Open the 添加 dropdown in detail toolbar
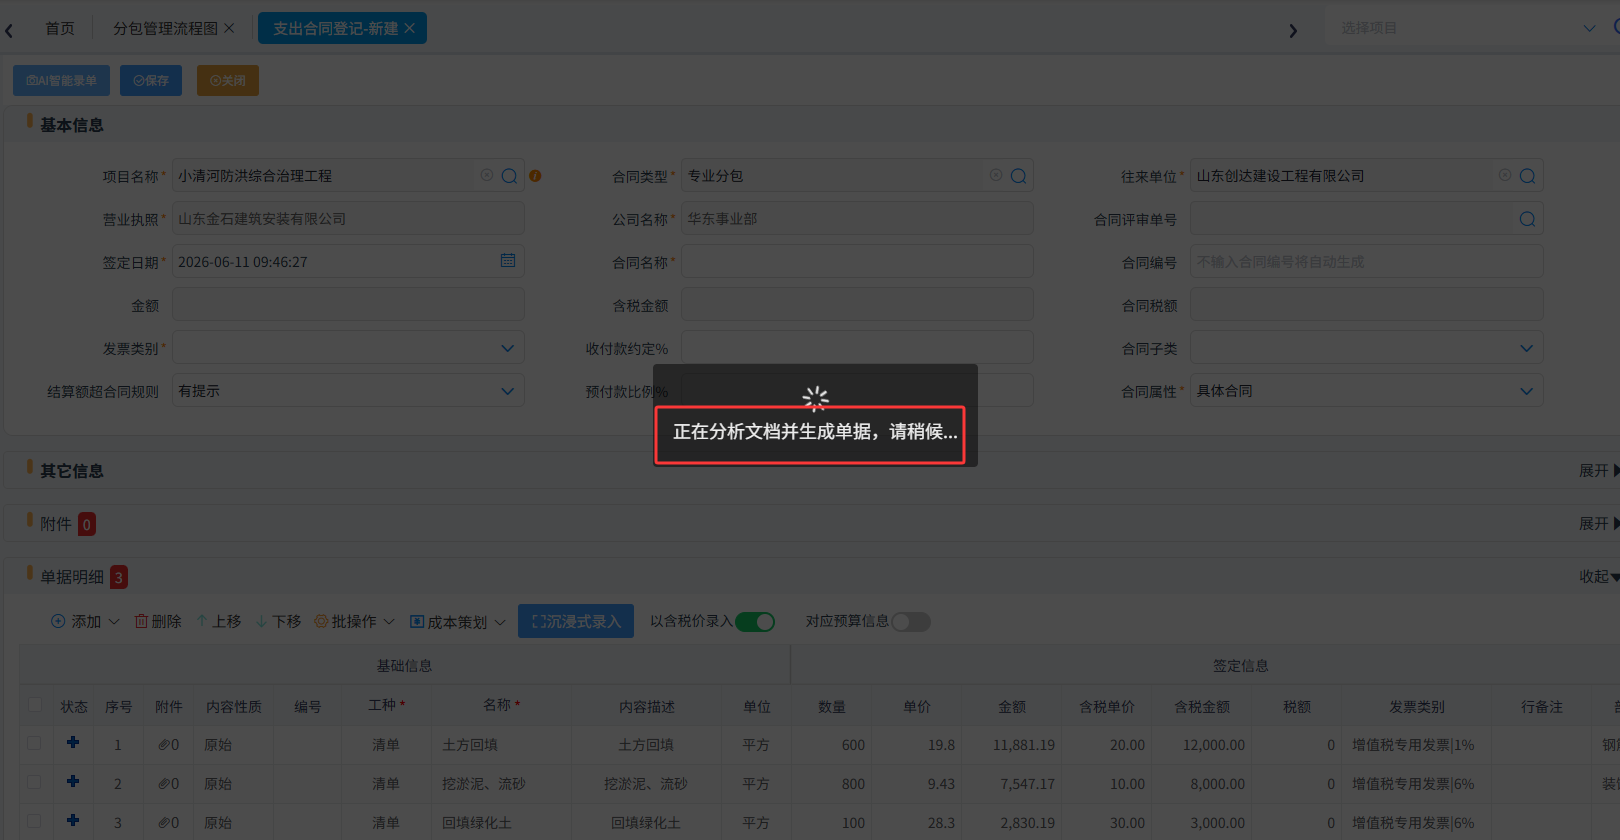The width and height of the screenshot is (1620, 840). (x=85, y=622)
